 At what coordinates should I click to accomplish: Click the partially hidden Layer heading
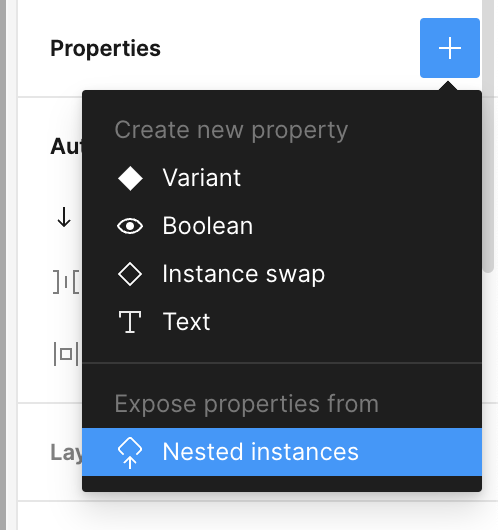[66, 453]
